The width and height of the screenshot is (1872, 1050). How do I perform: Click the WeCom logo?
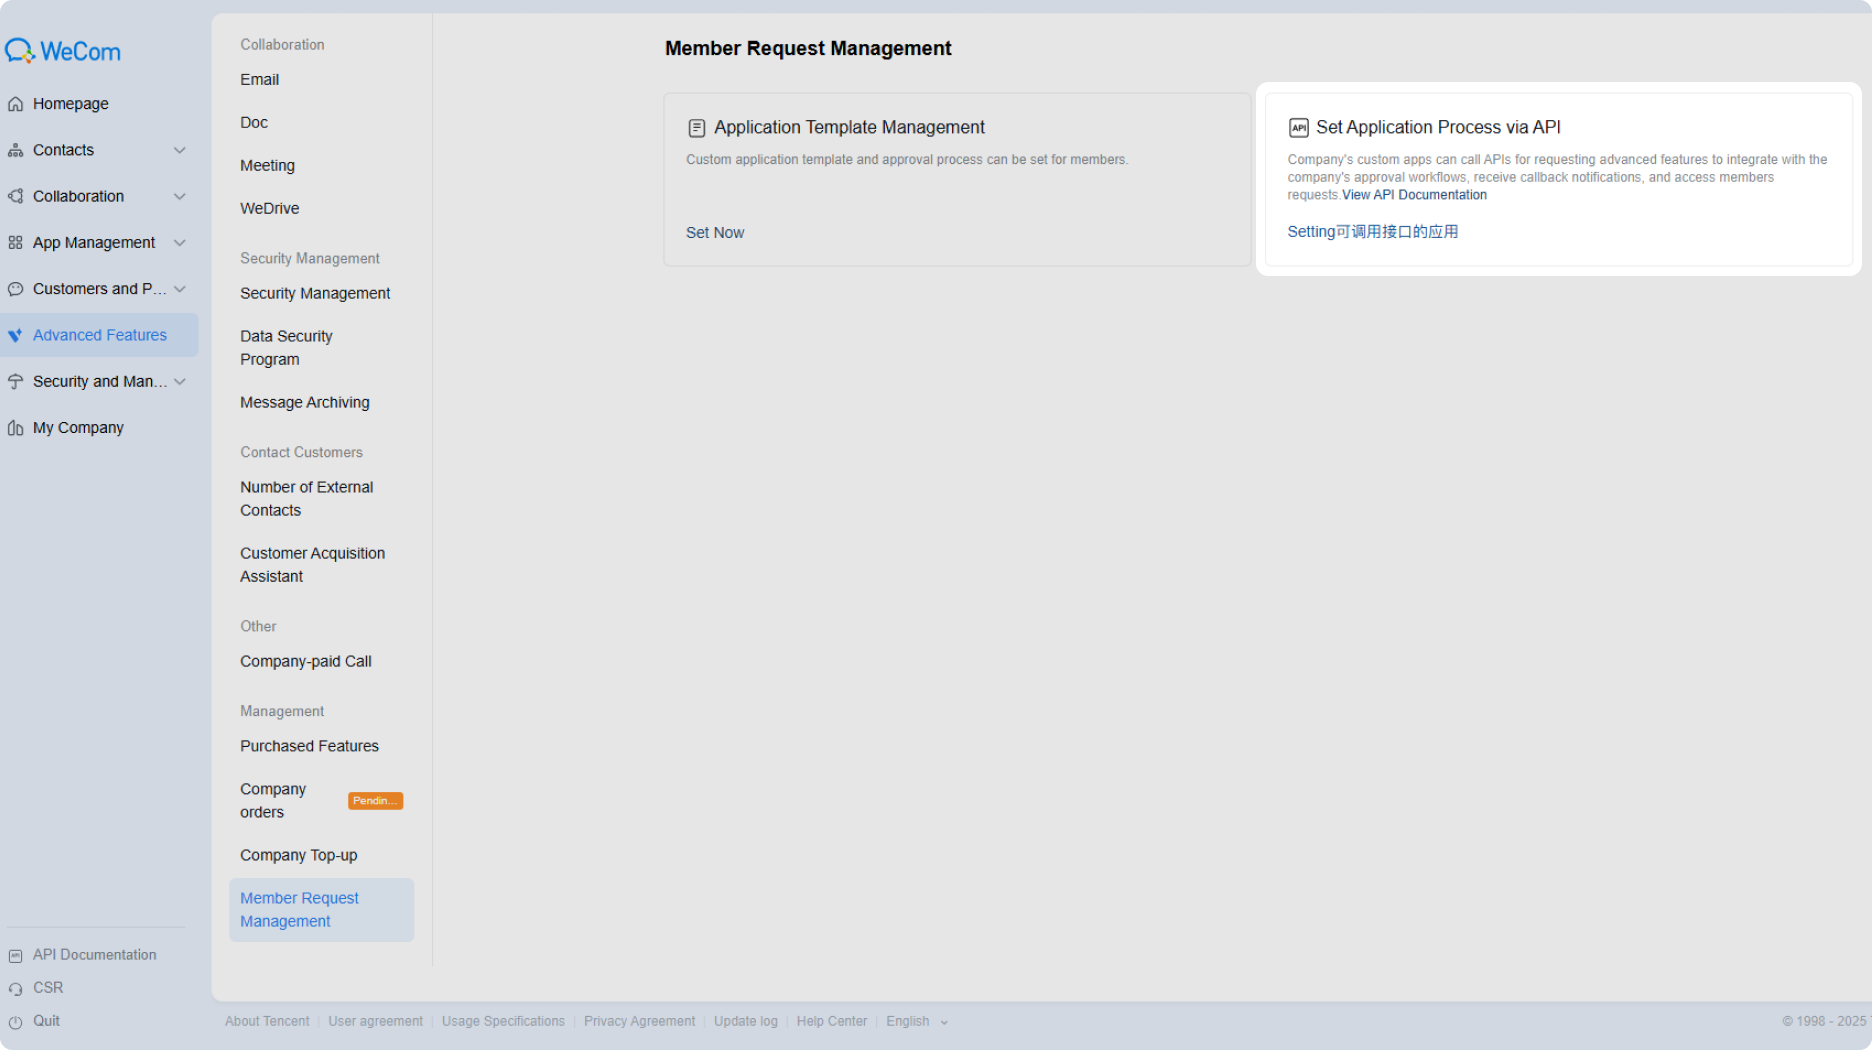pyautogui.click(x=63, y=51)
